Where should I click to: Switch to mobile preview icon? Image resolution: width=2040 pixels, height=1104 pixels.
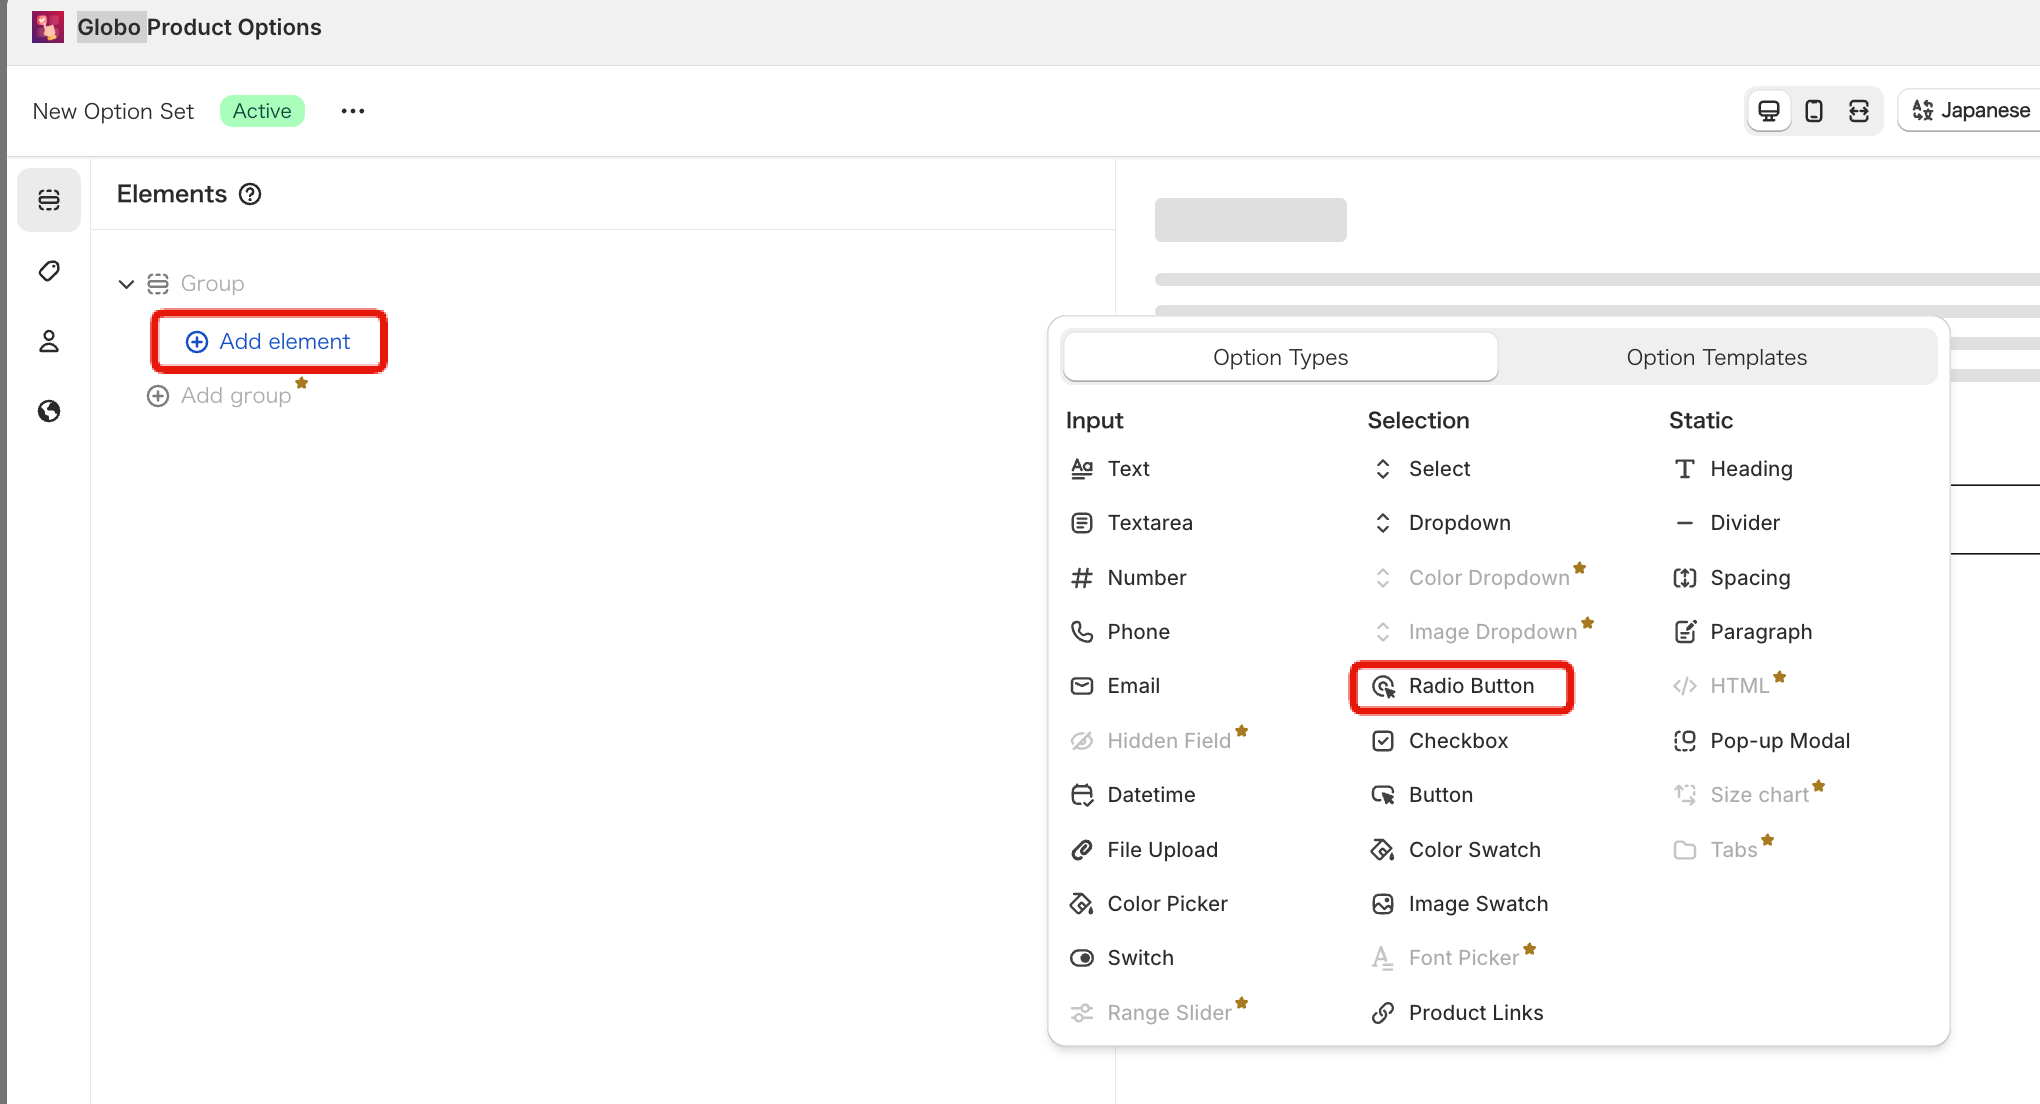[1813, 110]
